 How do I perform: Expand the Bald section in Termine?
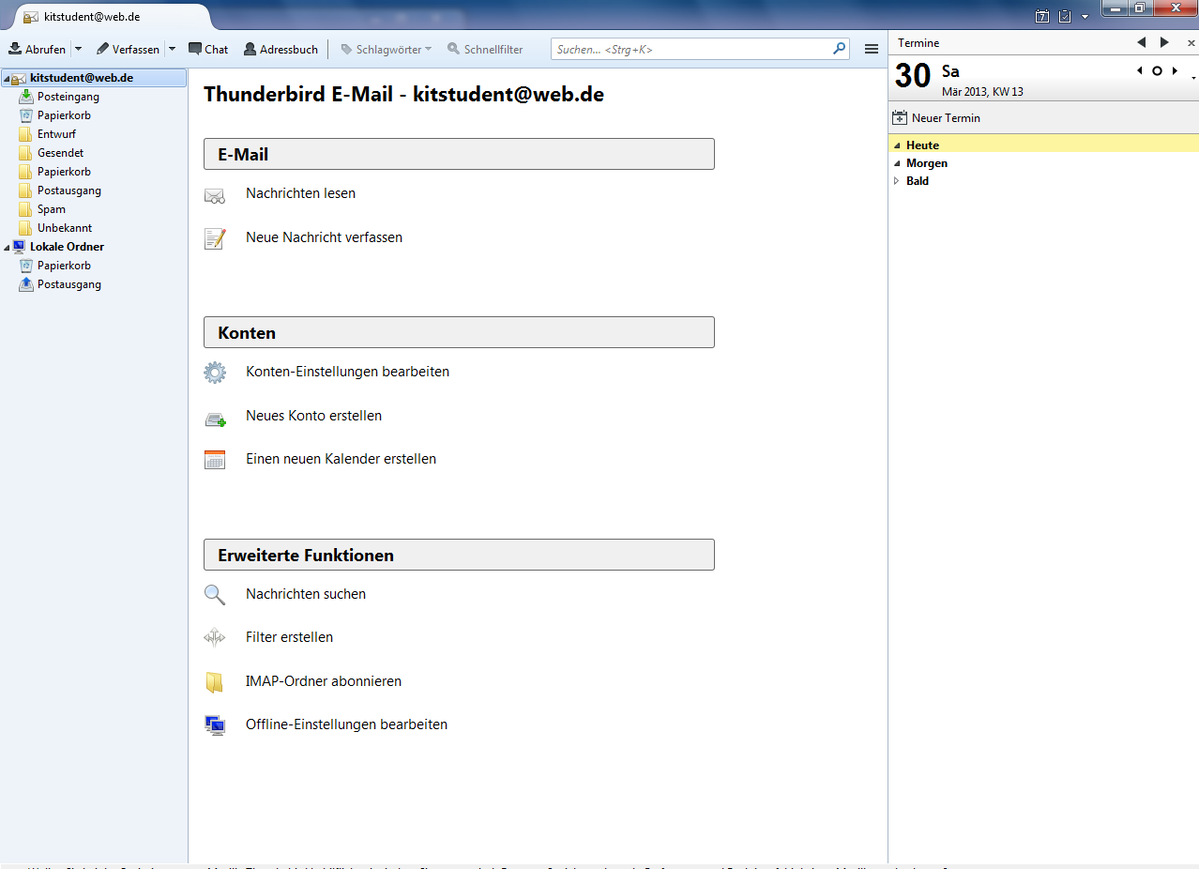click(897, 181)
